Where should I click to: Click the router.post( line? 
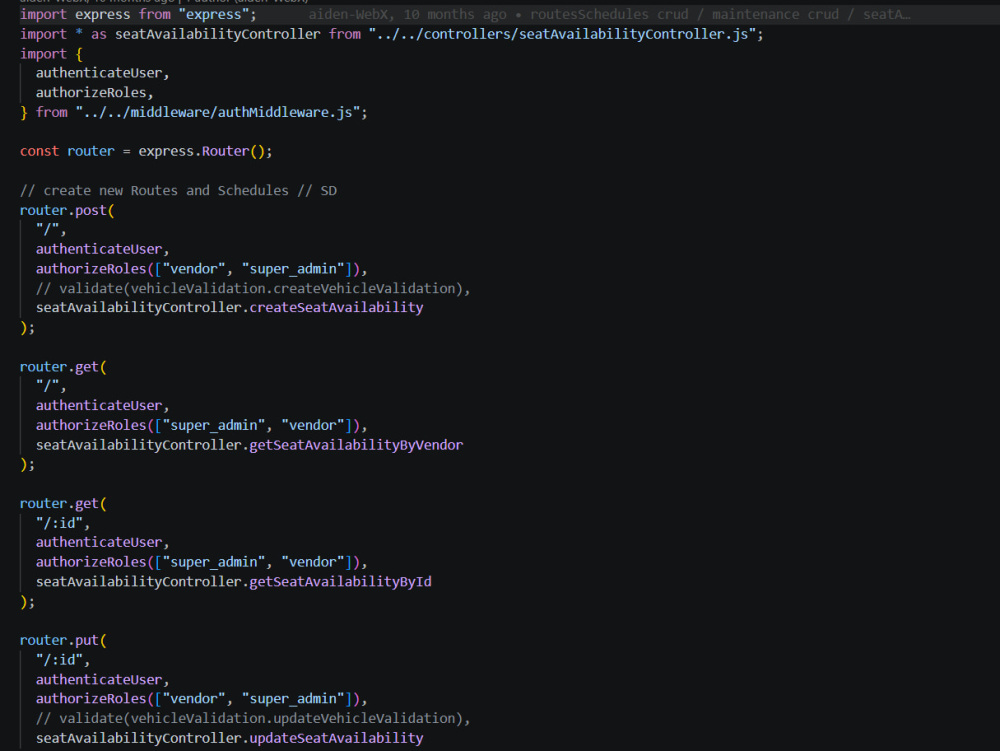pyautogui.click(x=67, y=210)
